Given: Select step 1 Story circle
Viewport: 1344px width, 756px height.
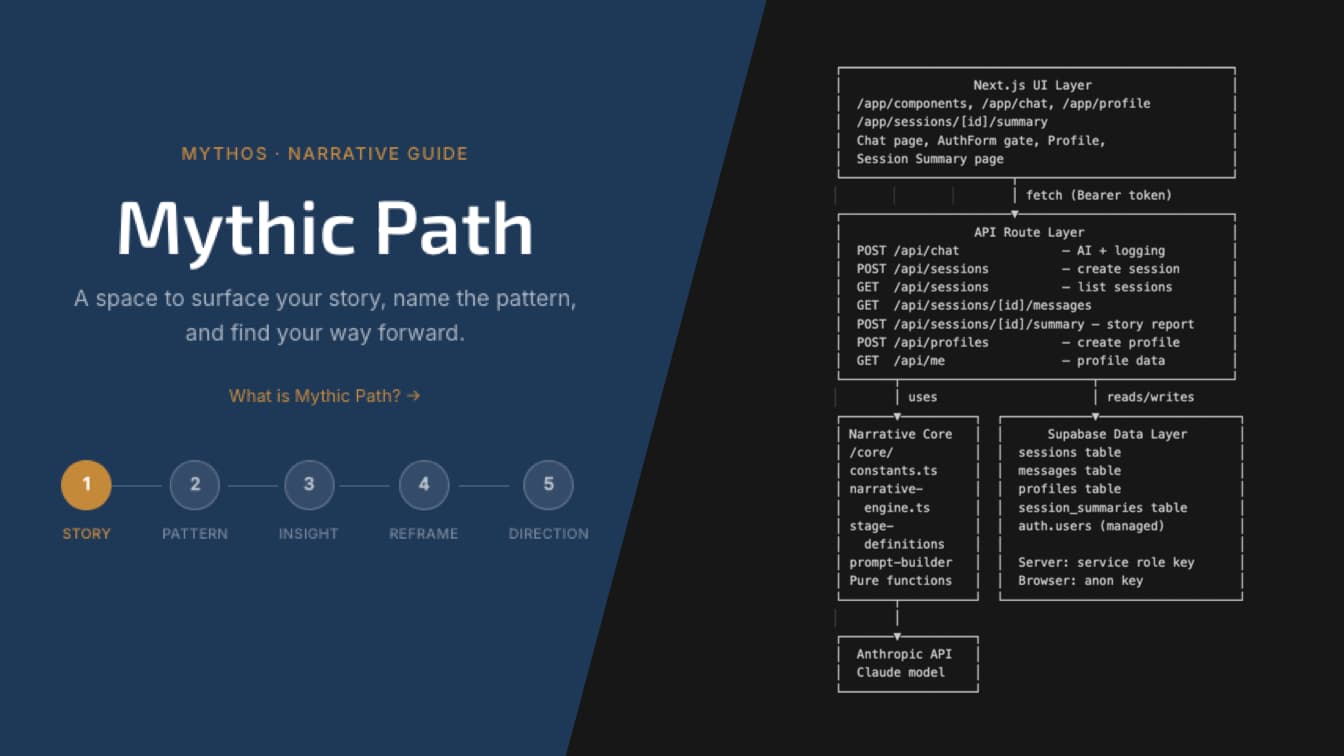Looking at the screenshot, I should (x=86, y=485).
